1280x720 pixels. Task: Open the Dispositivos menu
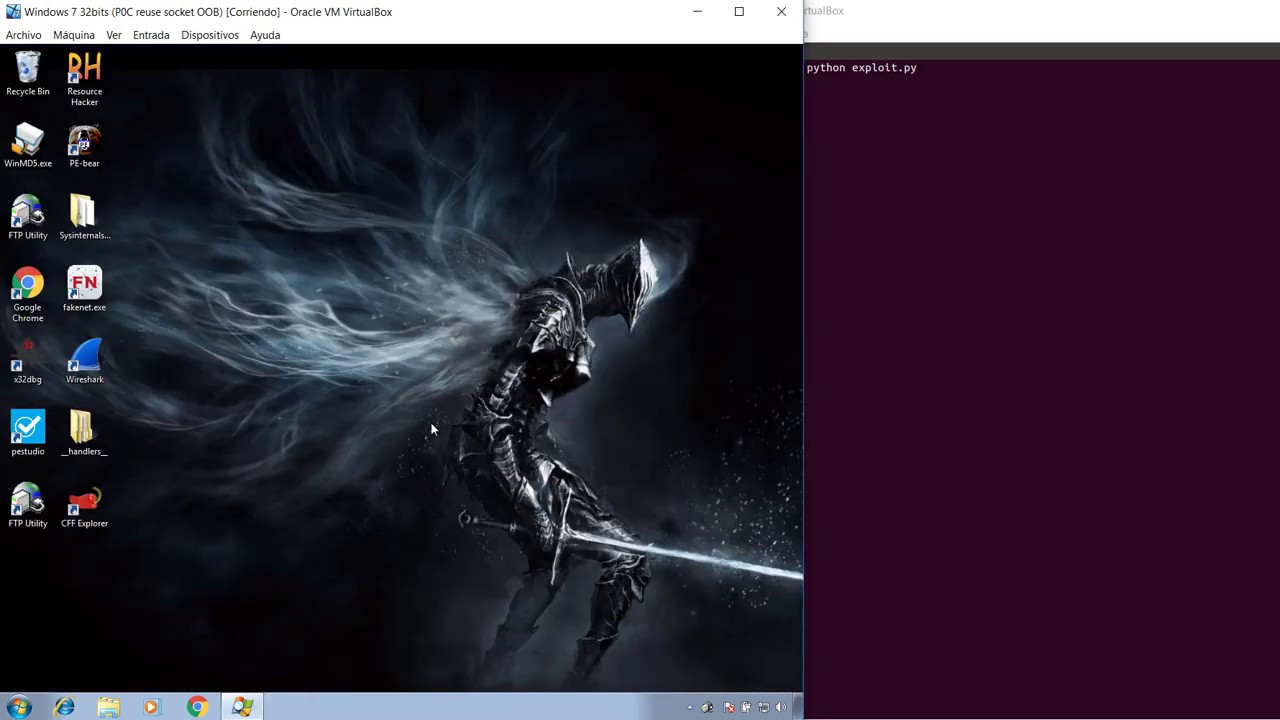[x=210, y=35]
